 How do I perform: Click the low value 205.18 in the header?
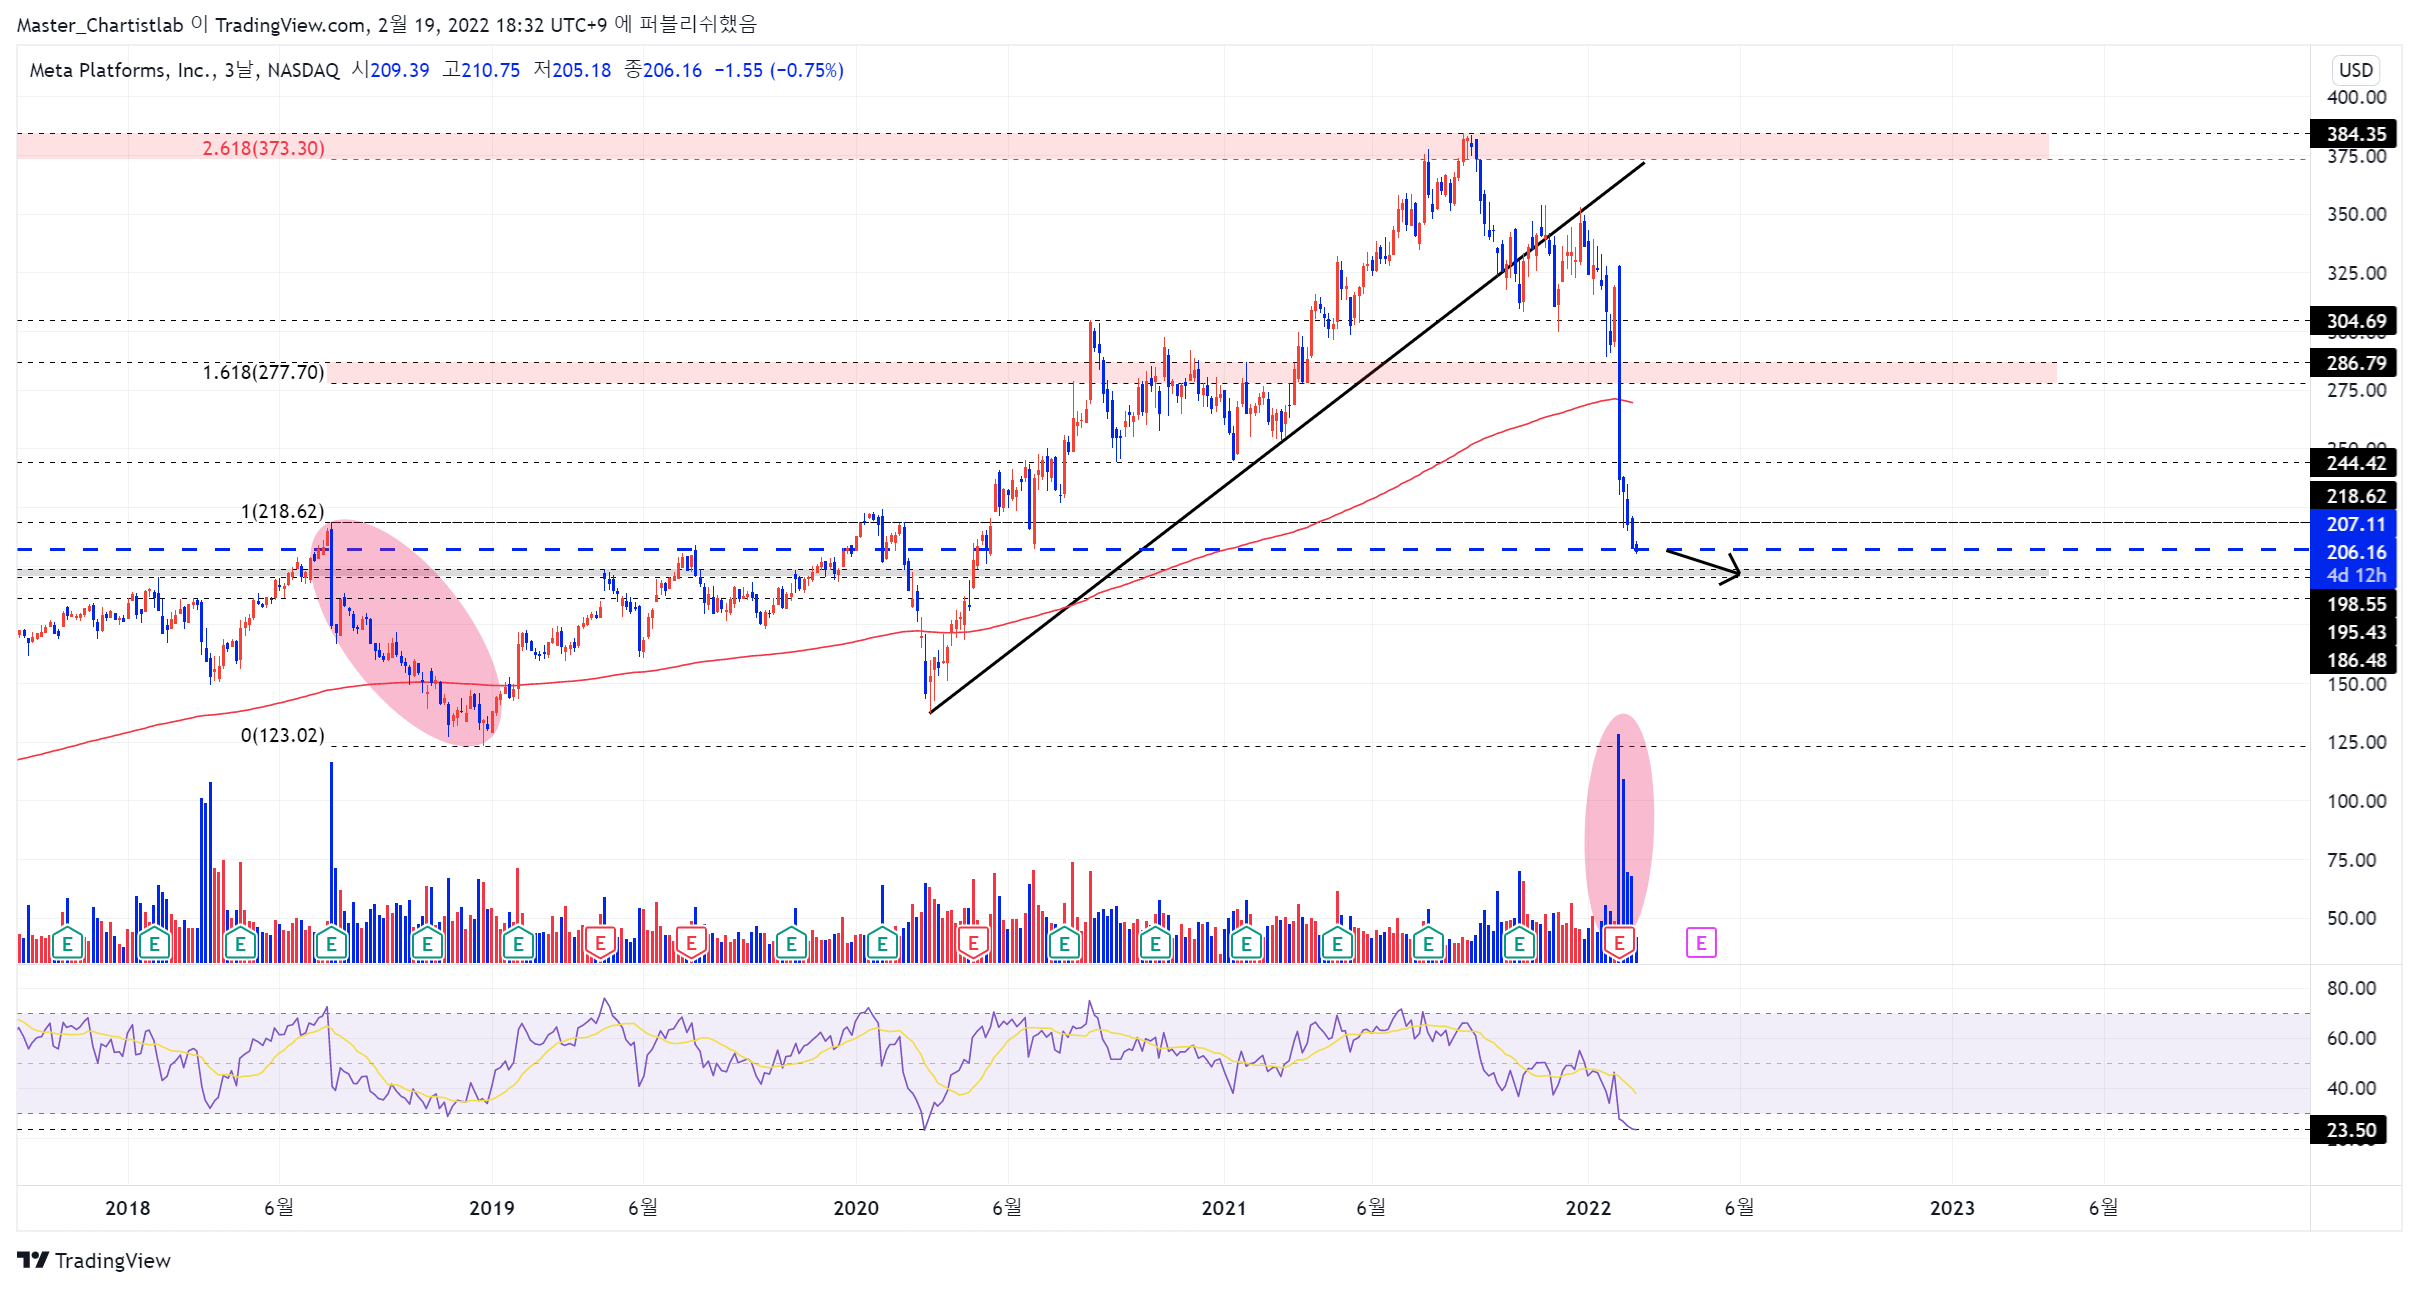tap(581, 70)
